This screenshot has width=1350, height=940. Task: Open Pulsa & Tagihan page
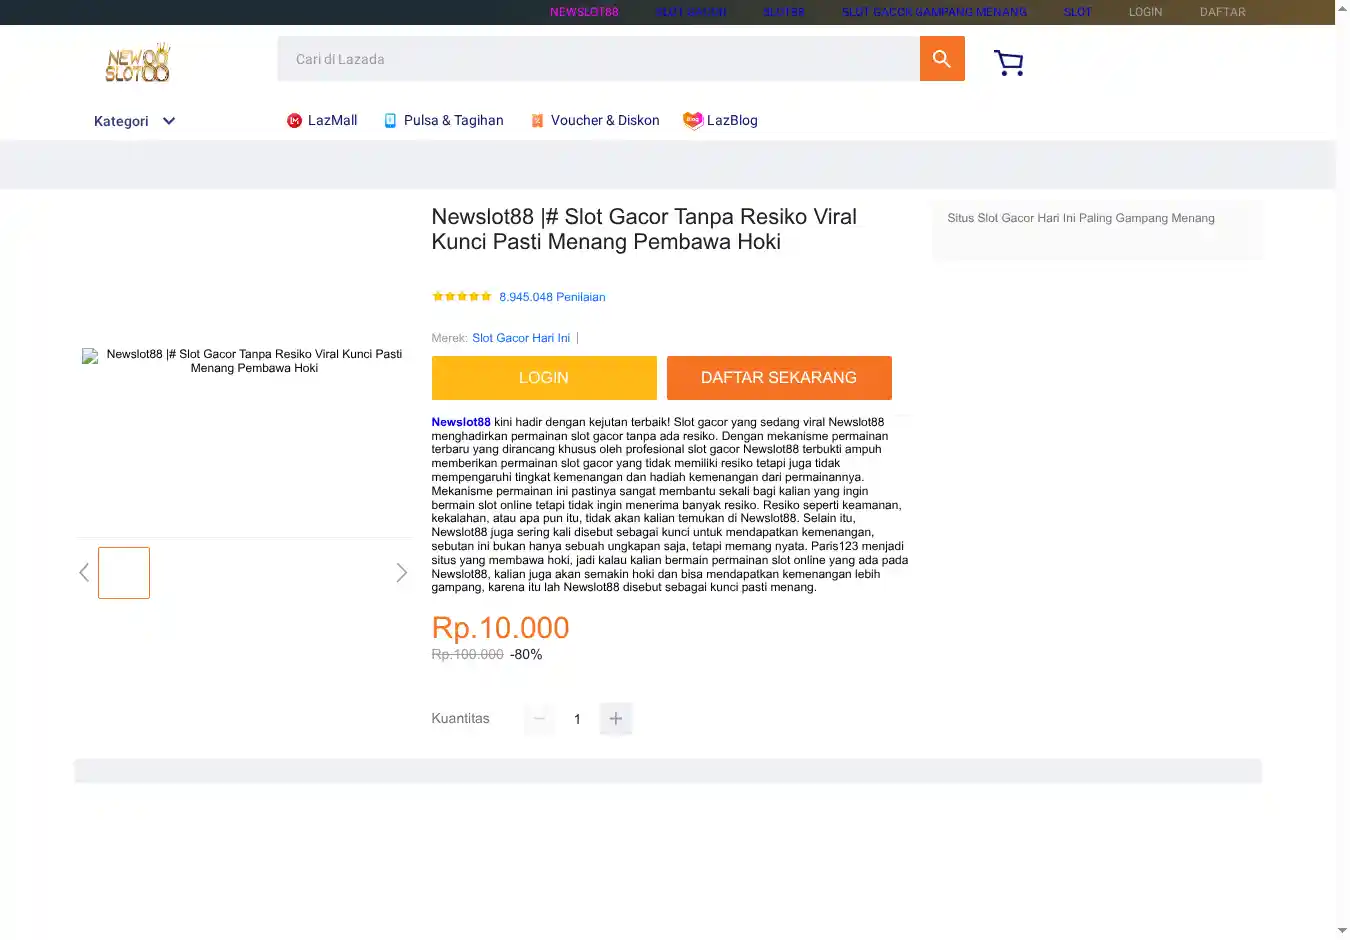(444, 120)
